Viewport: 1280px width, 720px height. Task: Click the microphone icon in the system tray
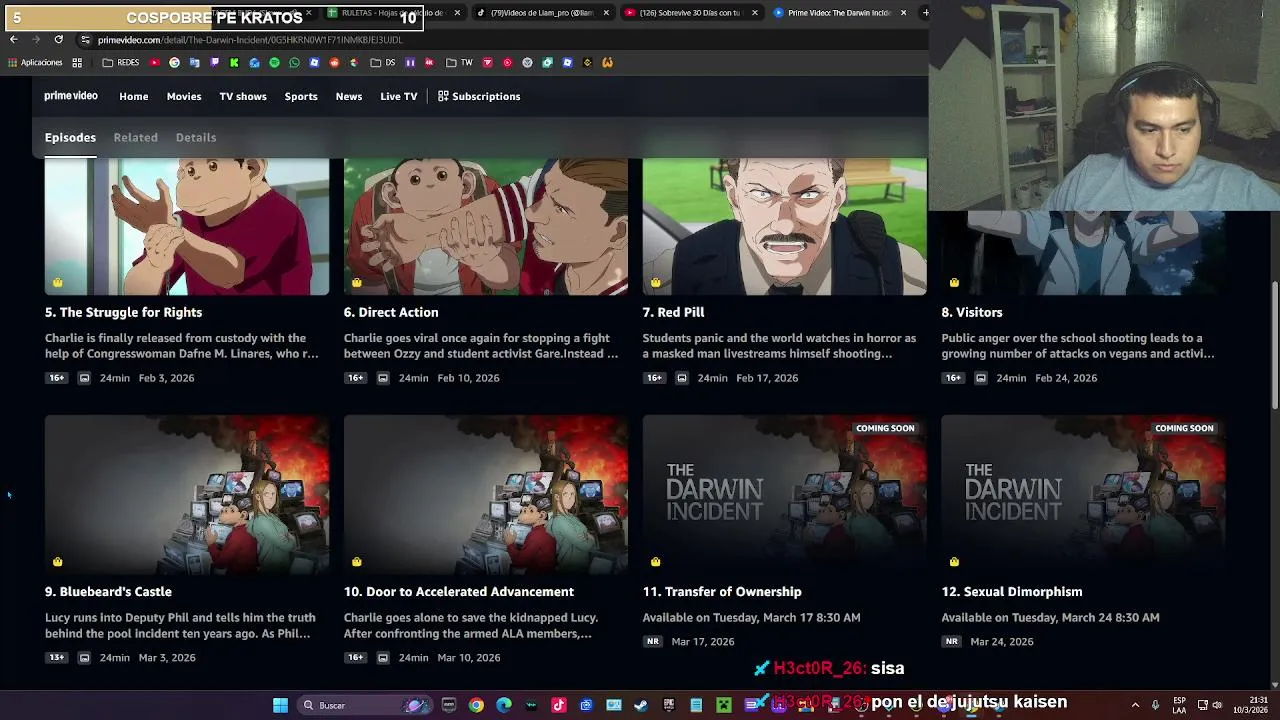click(x=1155, y=705)
